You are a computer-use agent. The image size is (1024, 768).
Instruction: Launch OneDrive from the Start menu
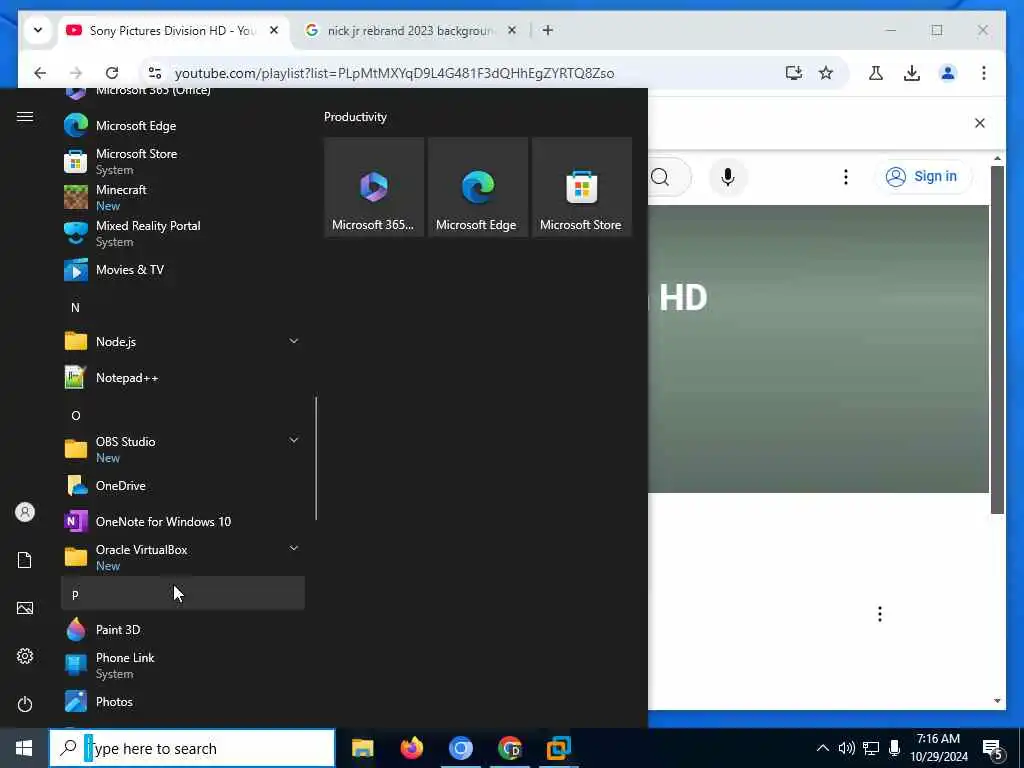(x=183, y=486)
